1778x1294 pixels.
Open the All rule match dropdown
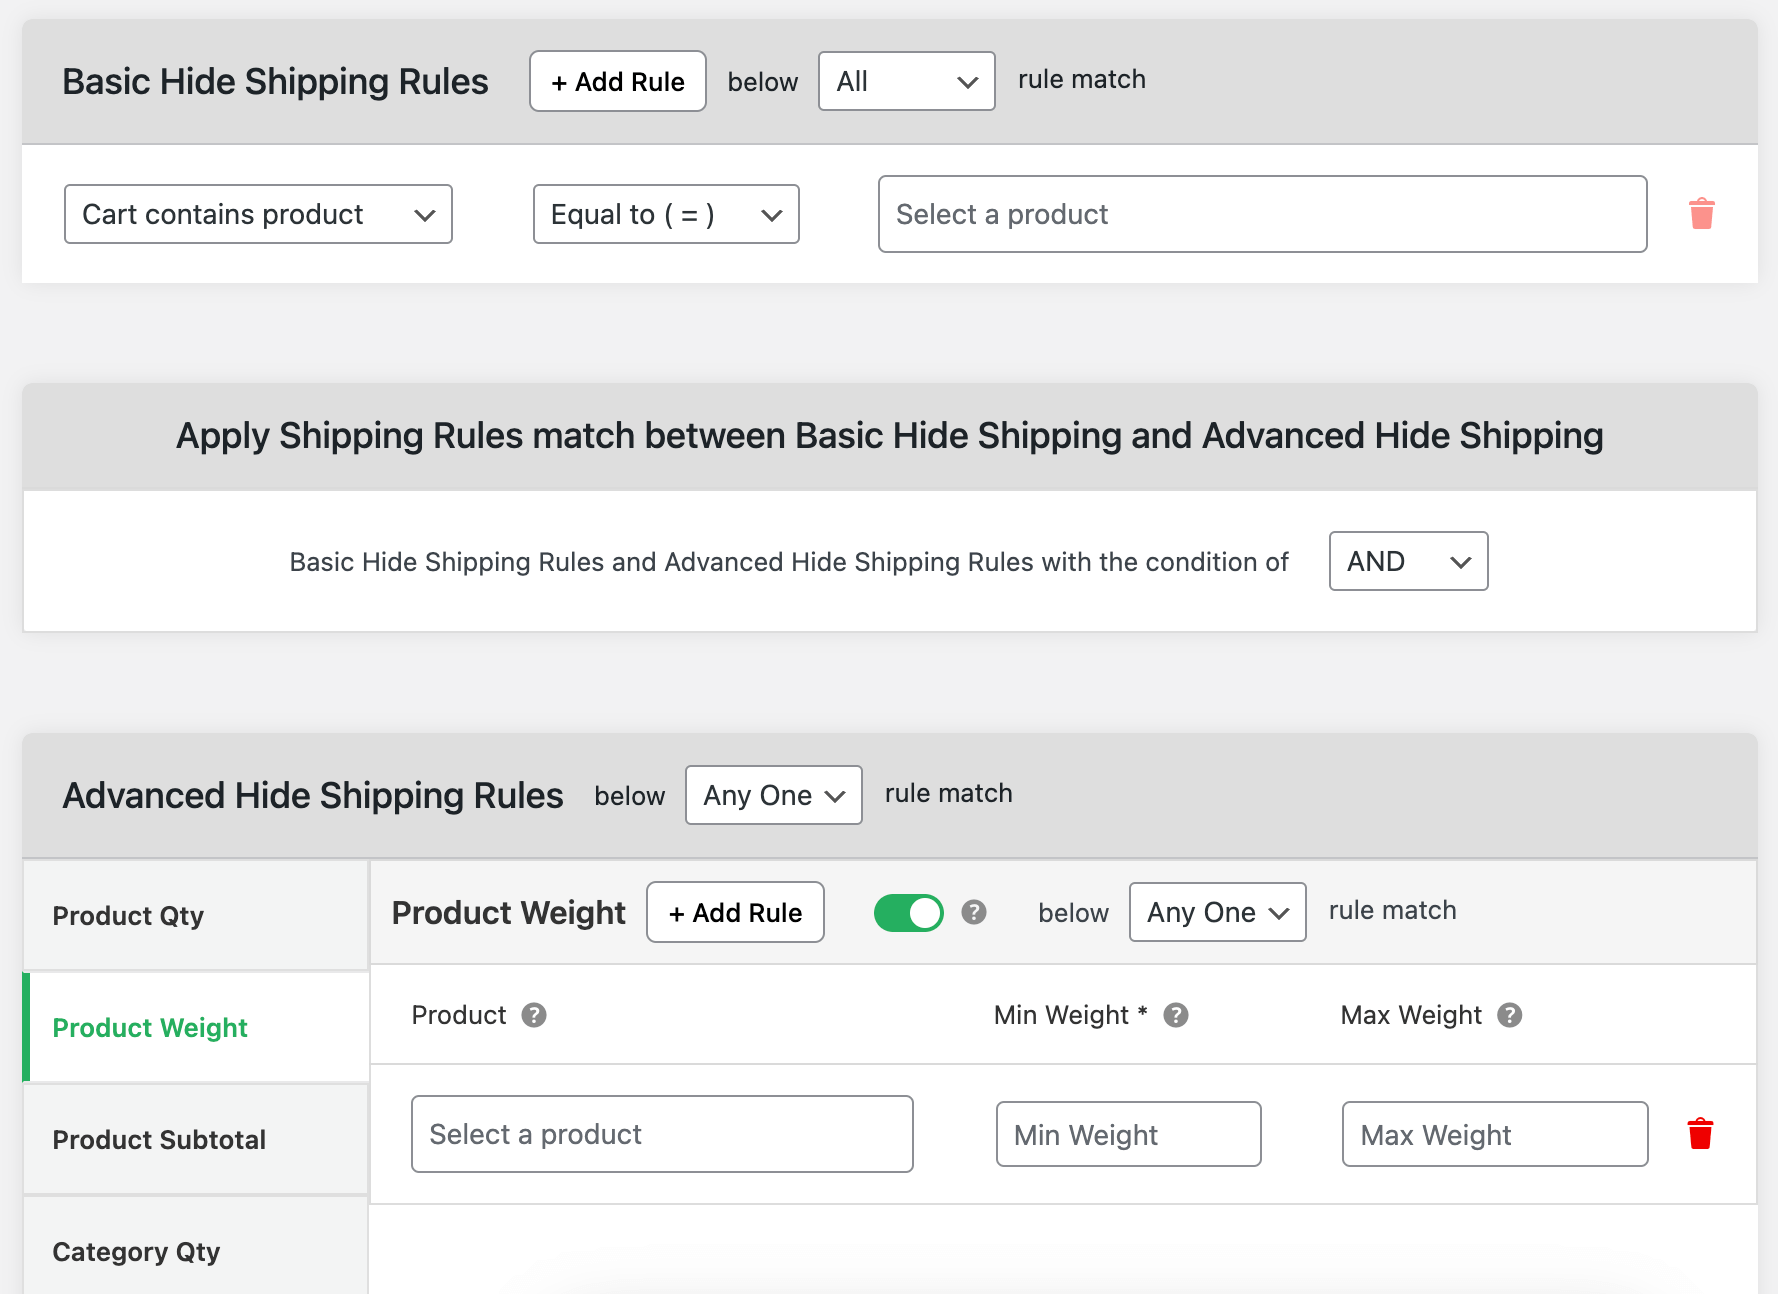(x=907, y=81)
